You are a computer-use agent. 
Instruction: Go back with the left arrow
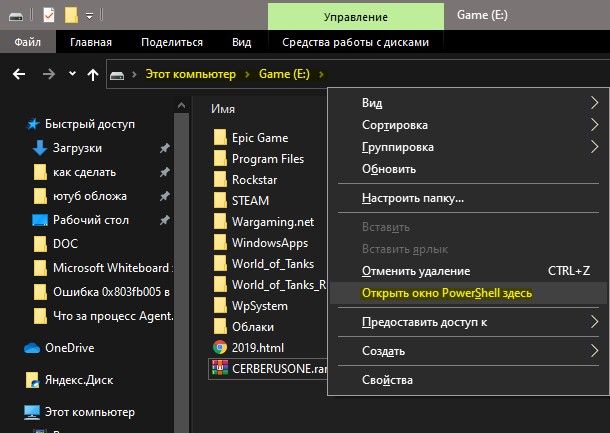point(19,74)
